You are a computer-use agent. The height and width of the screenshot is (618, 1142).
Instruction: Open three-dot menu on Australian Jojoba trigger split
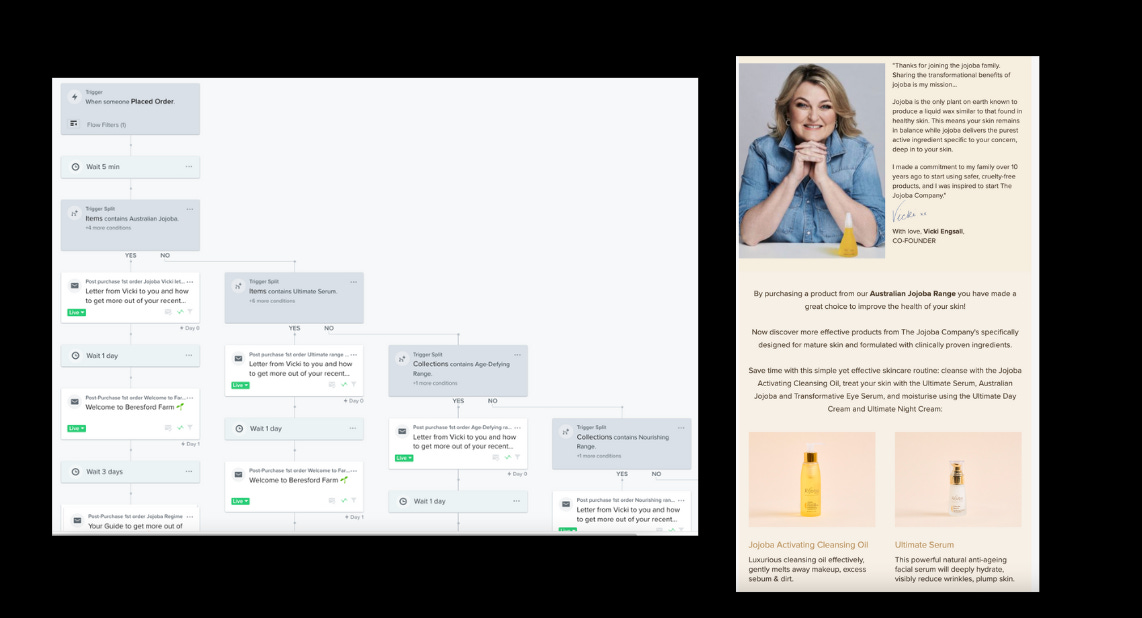tap(189, 210)
